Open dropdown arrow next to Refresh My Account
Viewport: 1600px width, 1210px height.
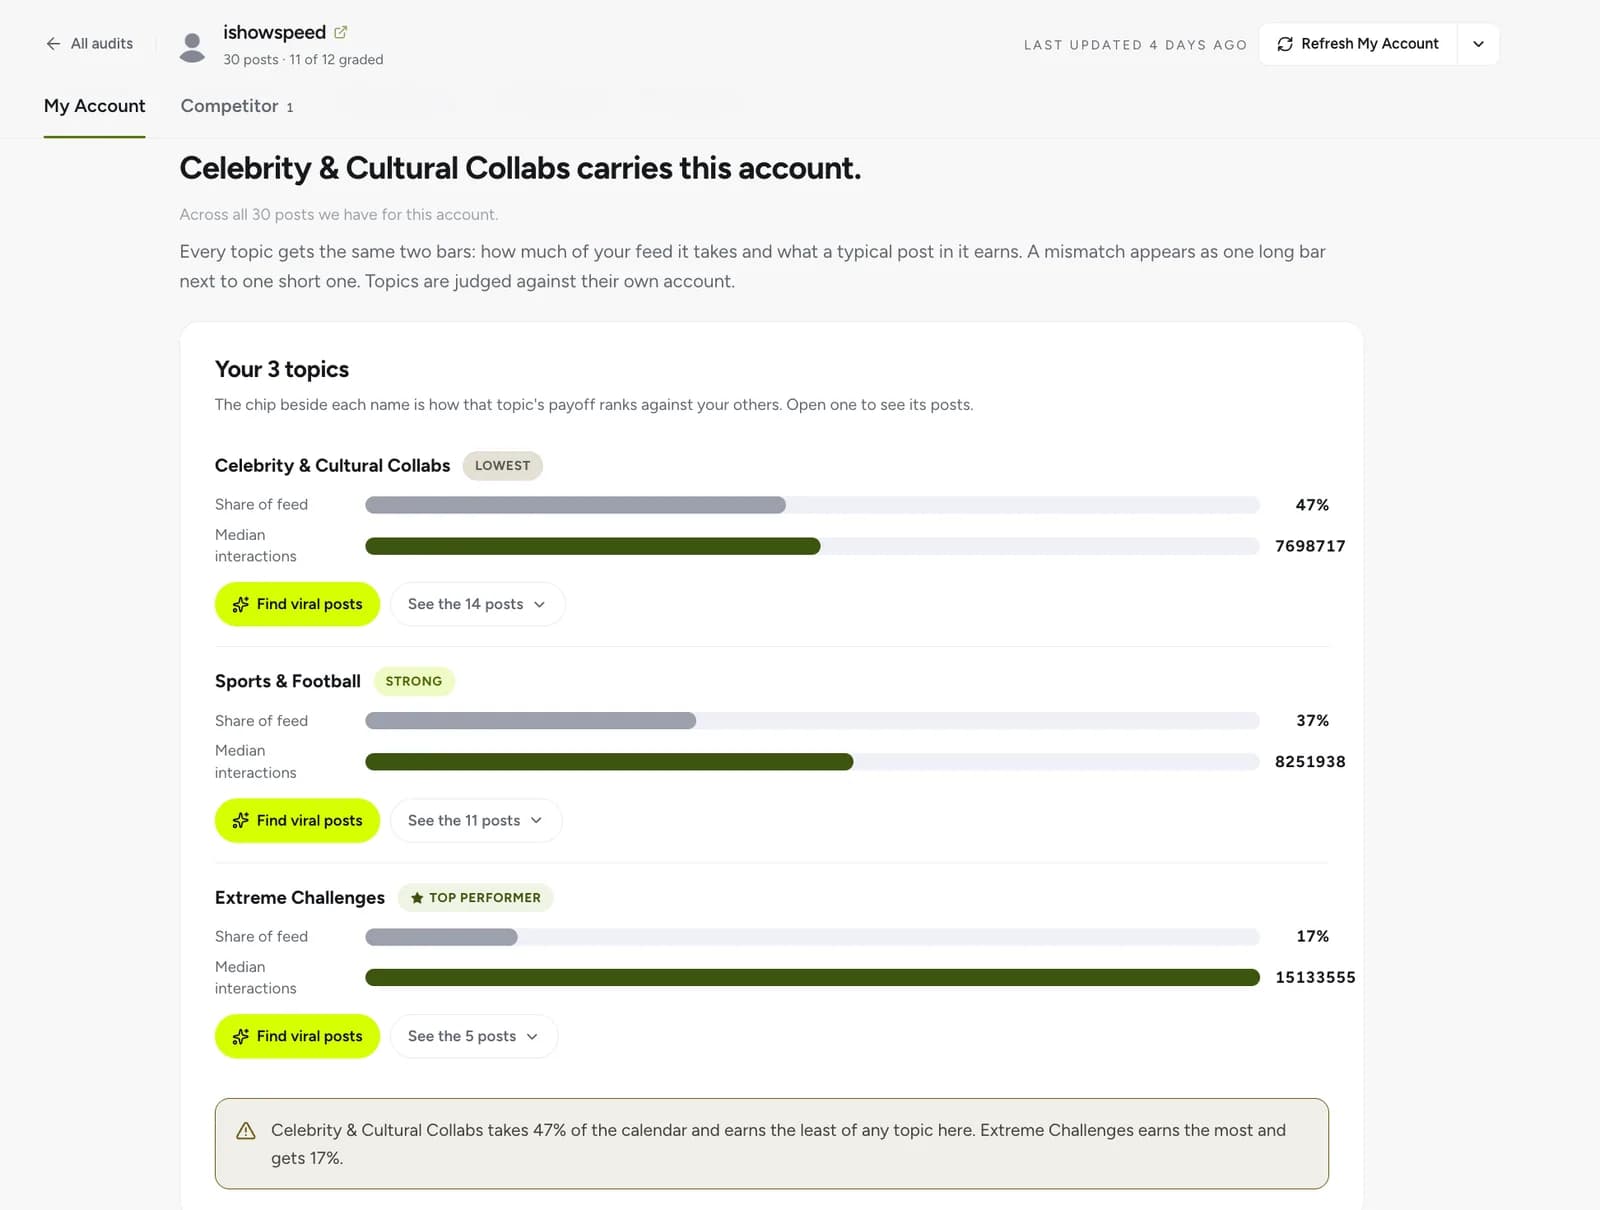(x=1478, y=44)
